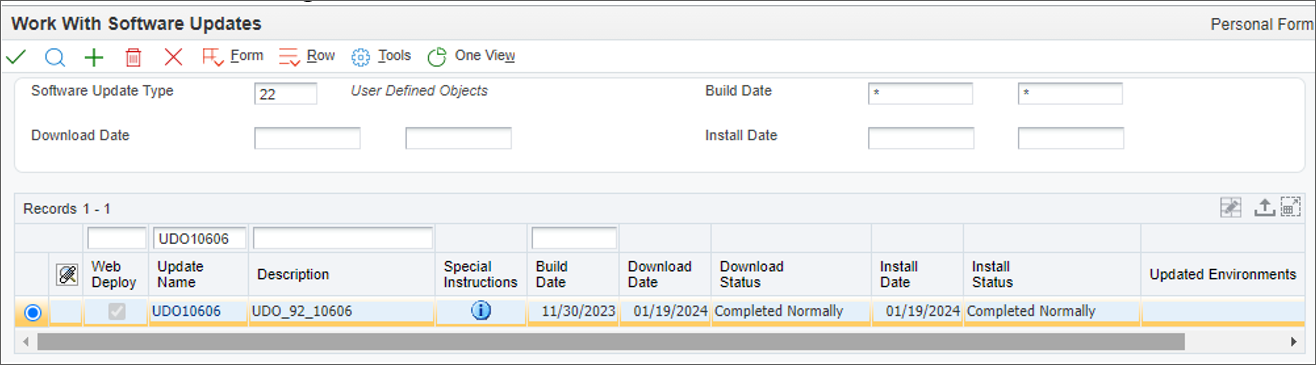Open the Special Instructions info icon
The image size is (1316, 365).
pyautogui.click(x=481, y=311)
